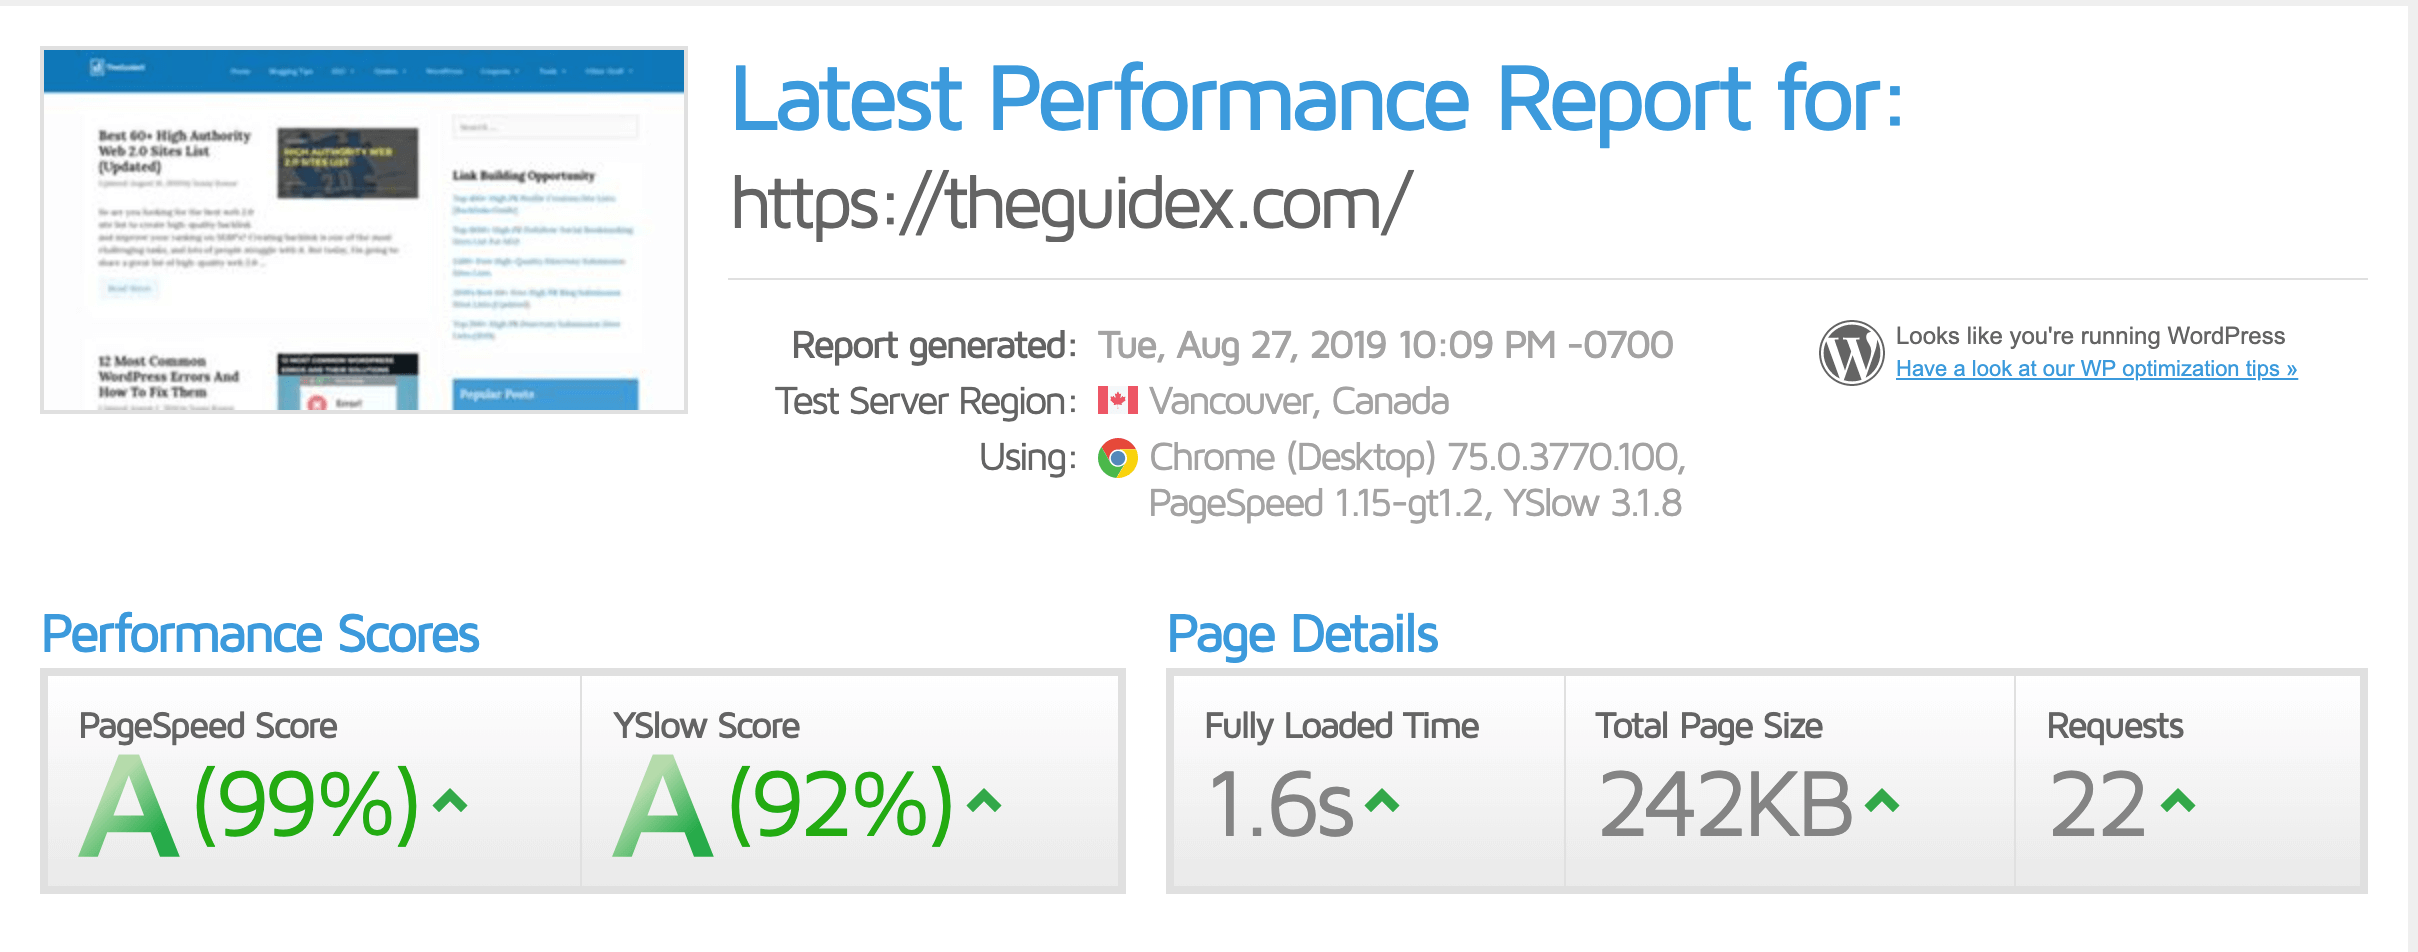Click the Total Page Size label
This screenshot has width=2418, height=952.
point(1709,727)
